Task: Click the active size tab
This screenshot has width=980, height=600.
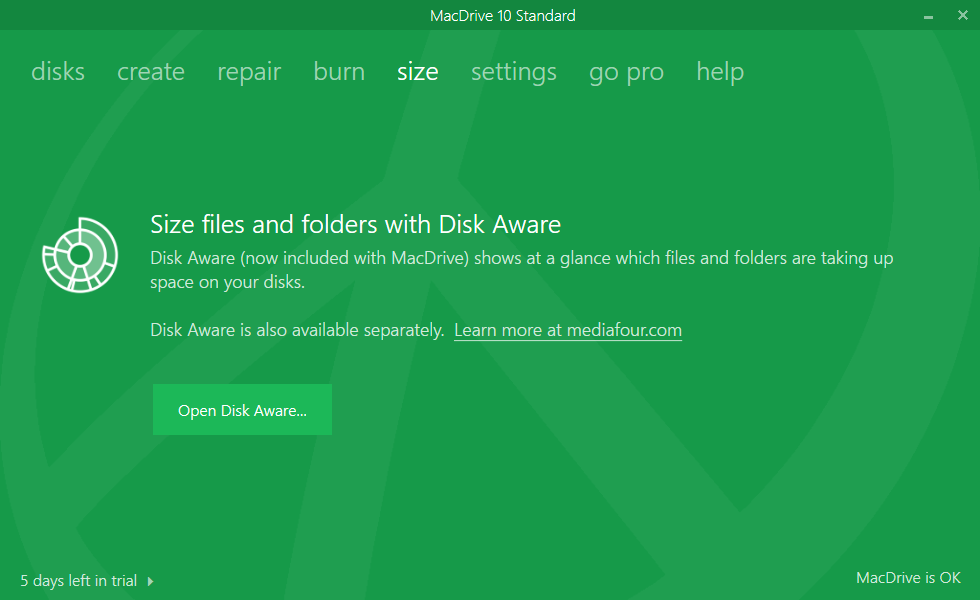Action: (417, 72)
